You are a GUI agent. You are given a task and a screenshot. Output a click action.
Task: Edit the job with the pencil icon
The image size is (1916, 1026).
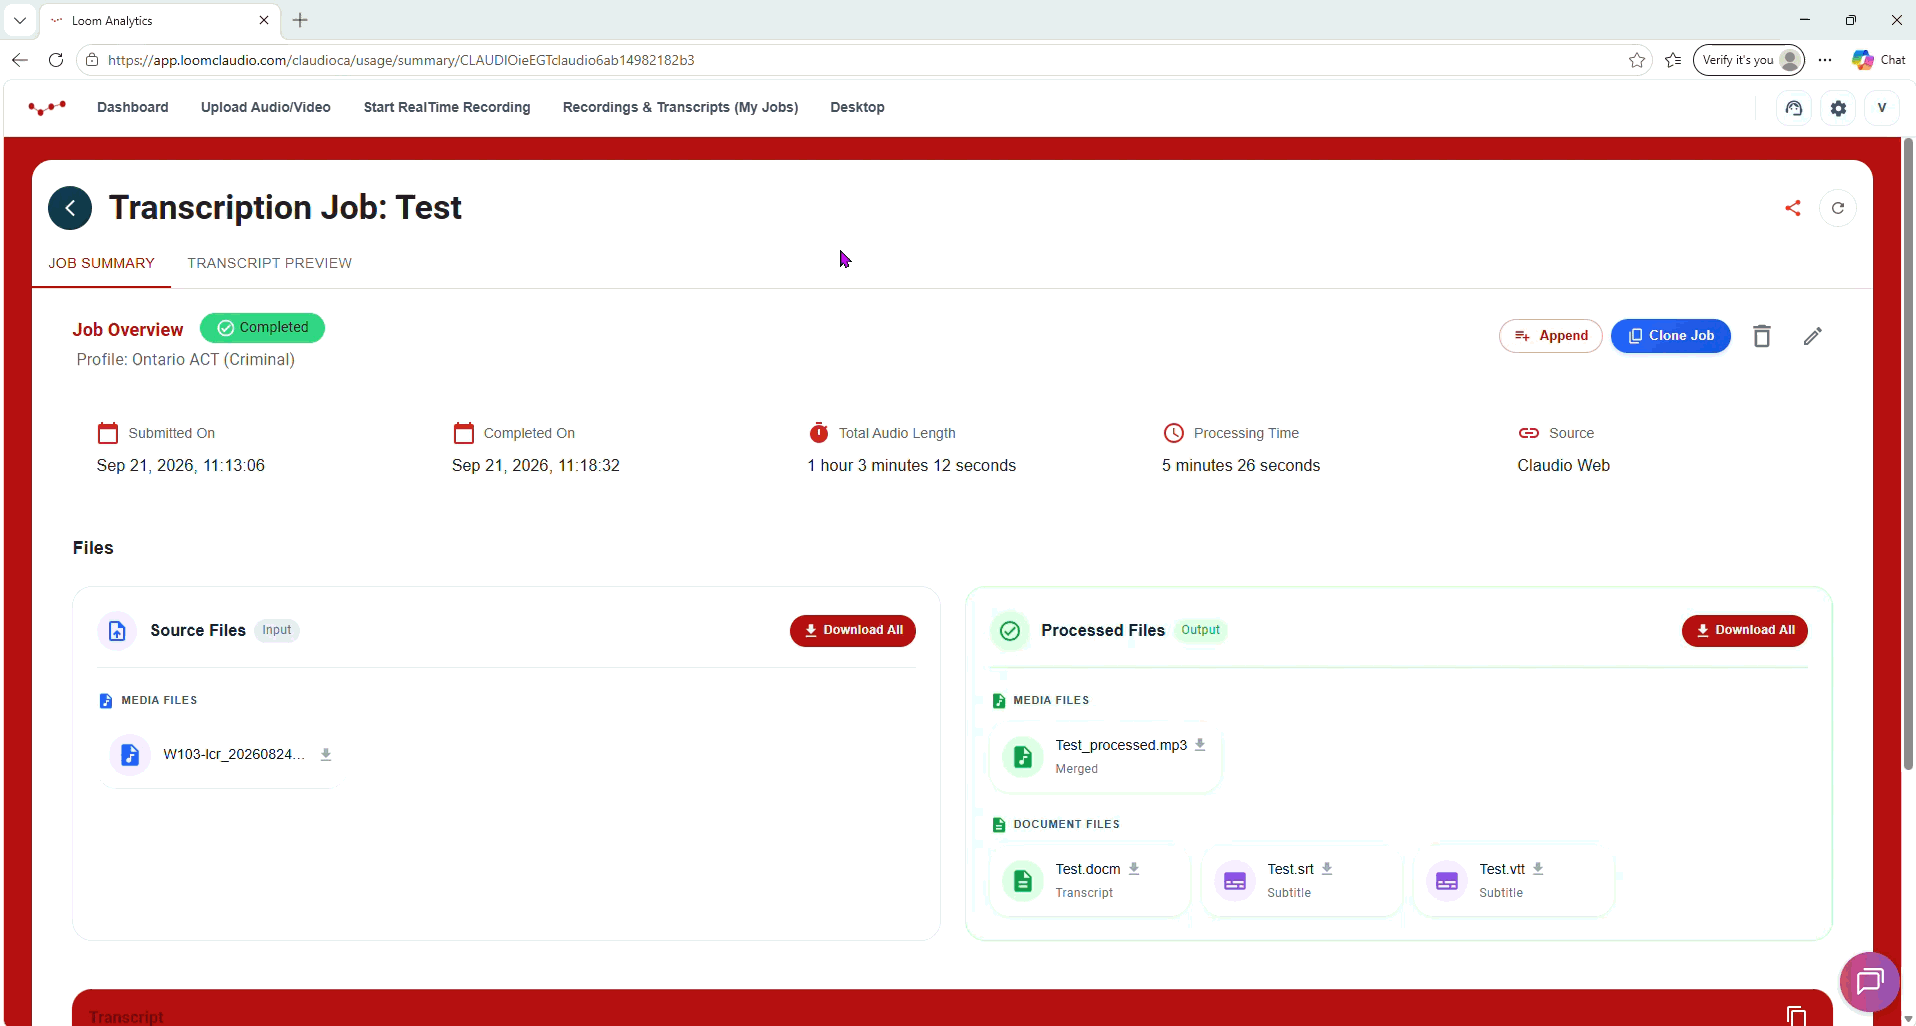[1813, 336]
